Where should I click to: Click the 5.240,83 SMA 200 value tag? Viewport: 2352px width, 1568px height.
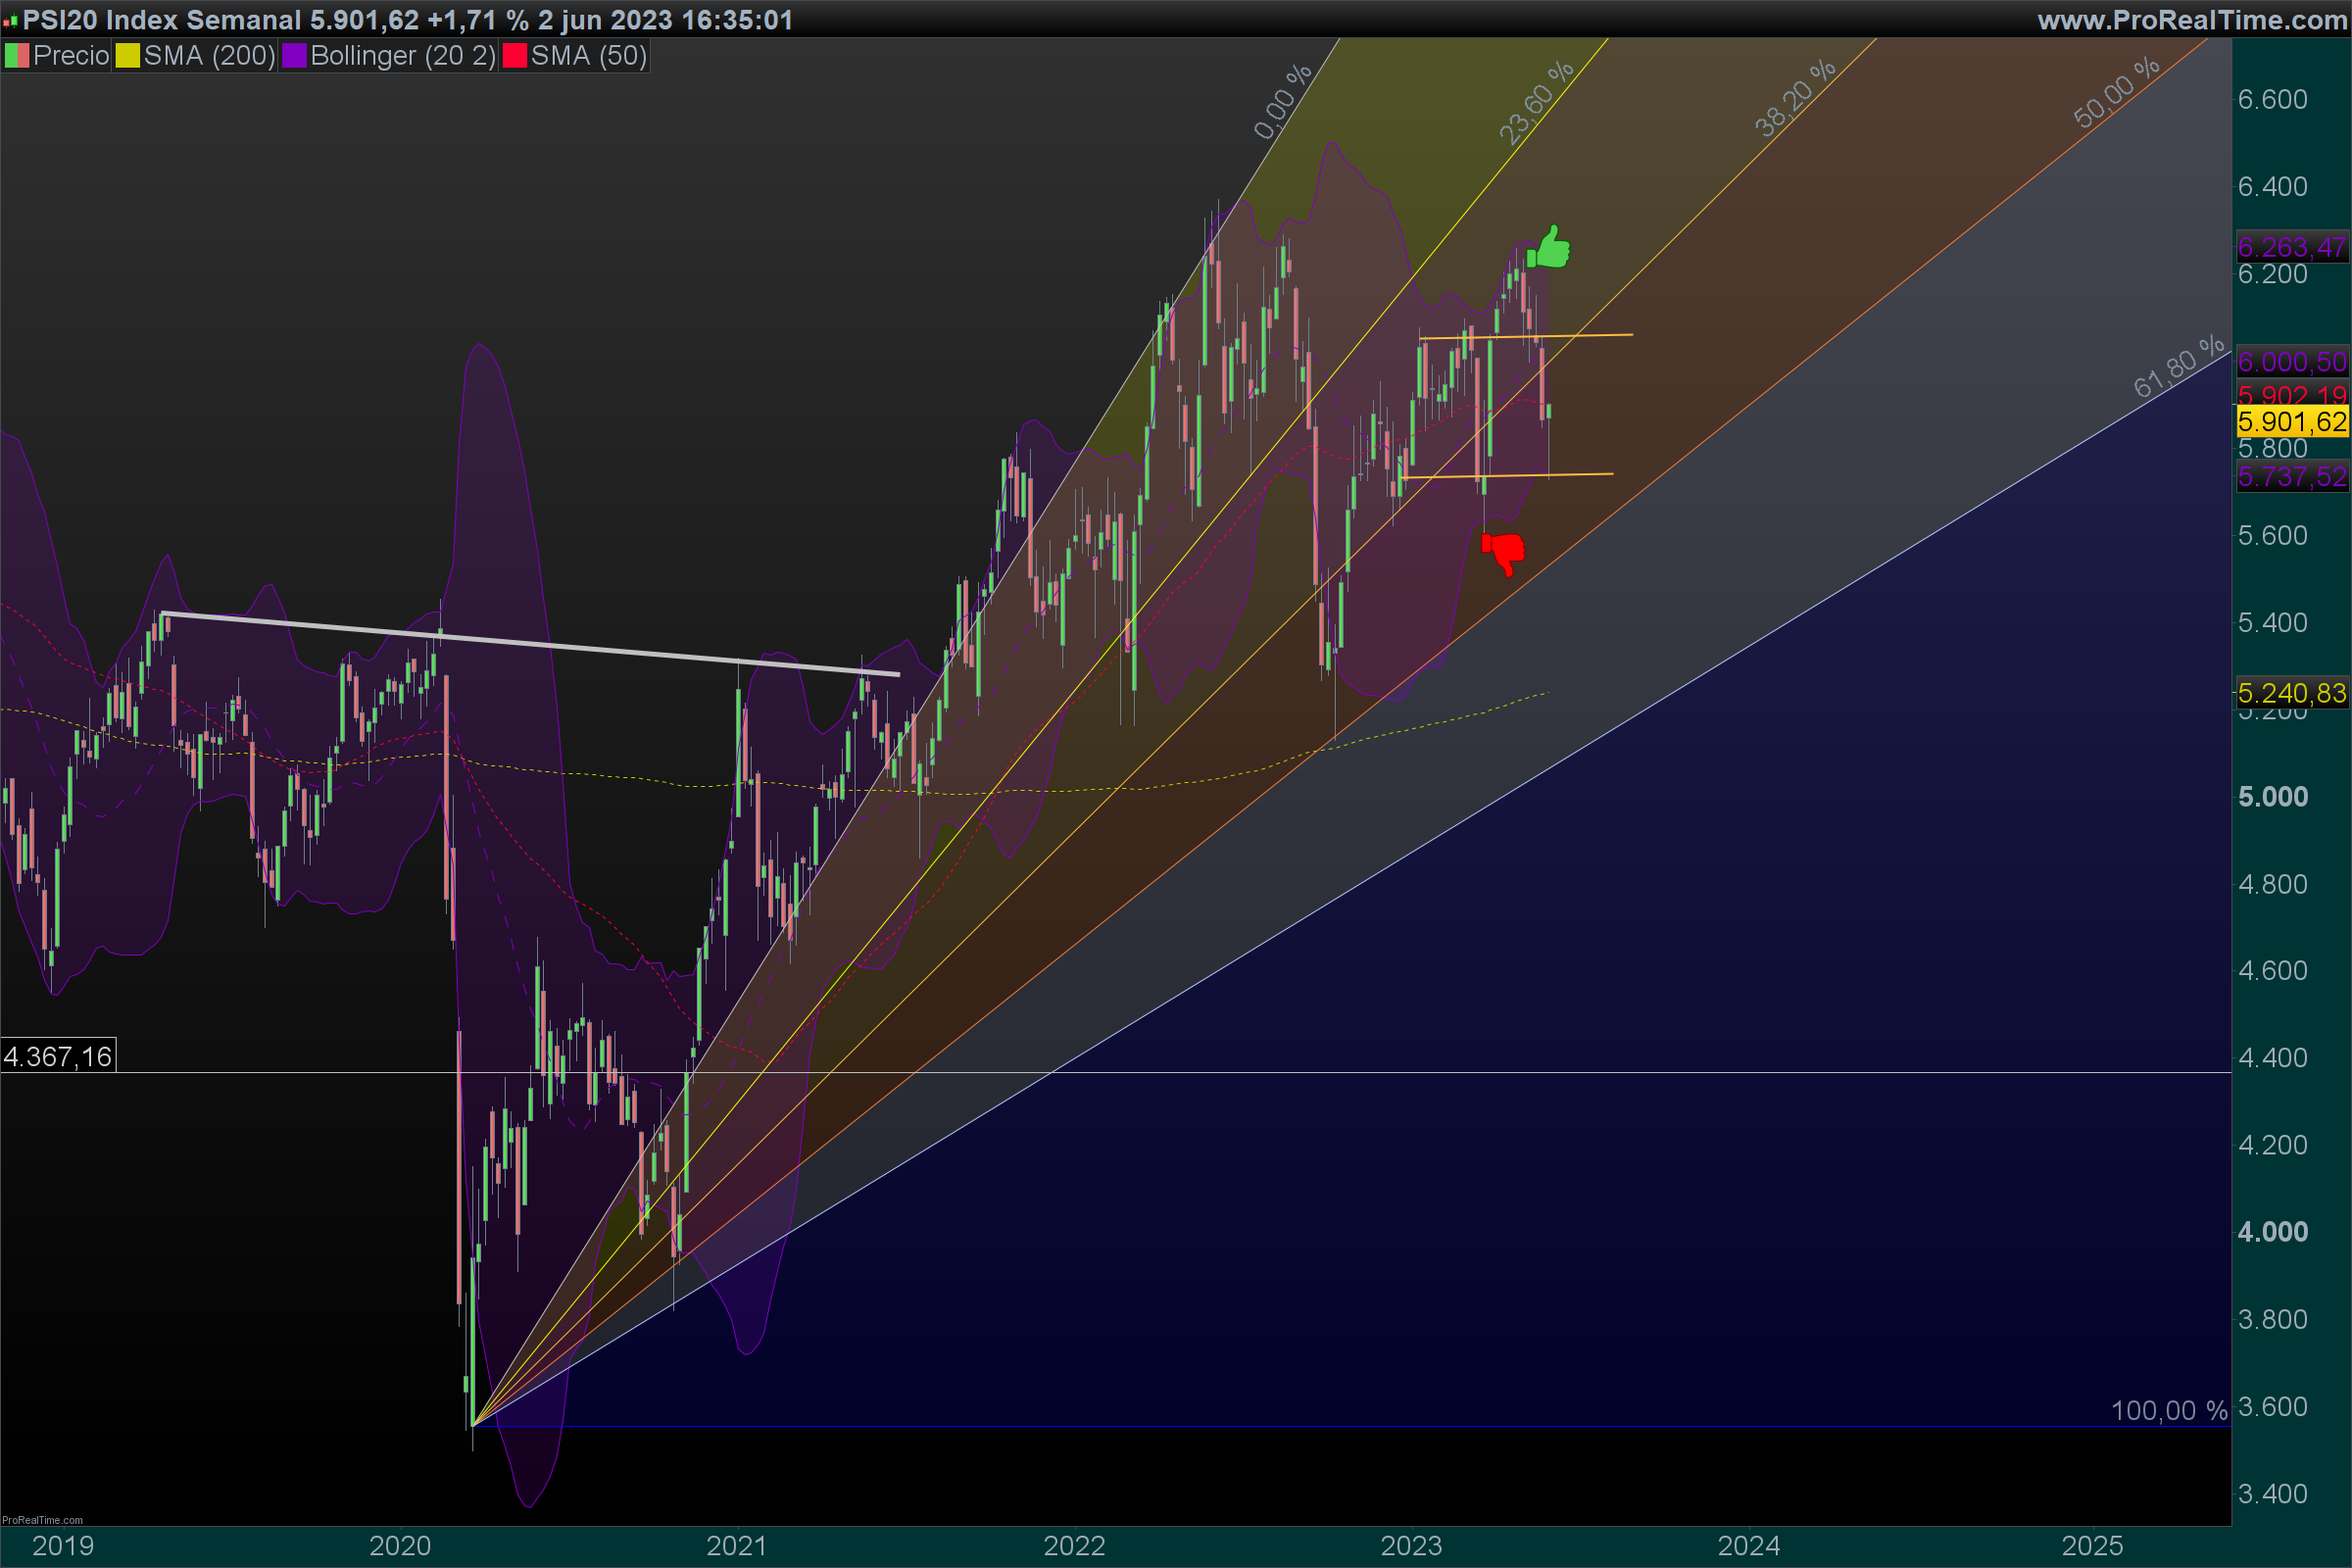[x=2291, y=693]
